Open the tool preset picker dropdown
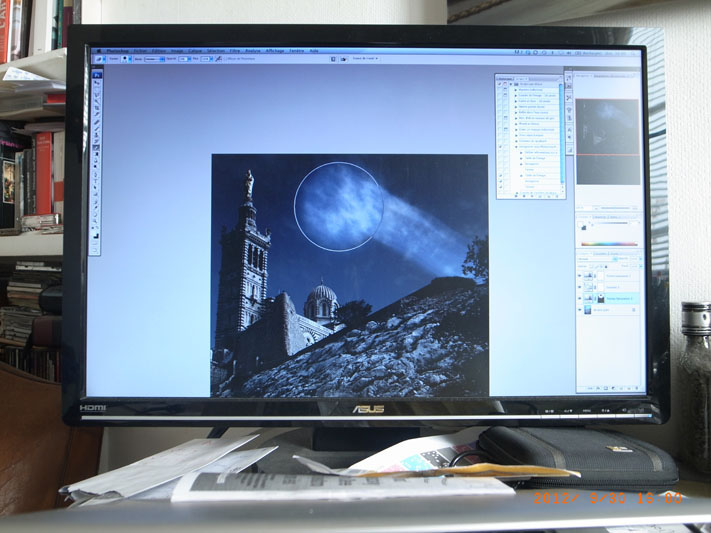This screenshot has width=711, height=533. (104, 59)
